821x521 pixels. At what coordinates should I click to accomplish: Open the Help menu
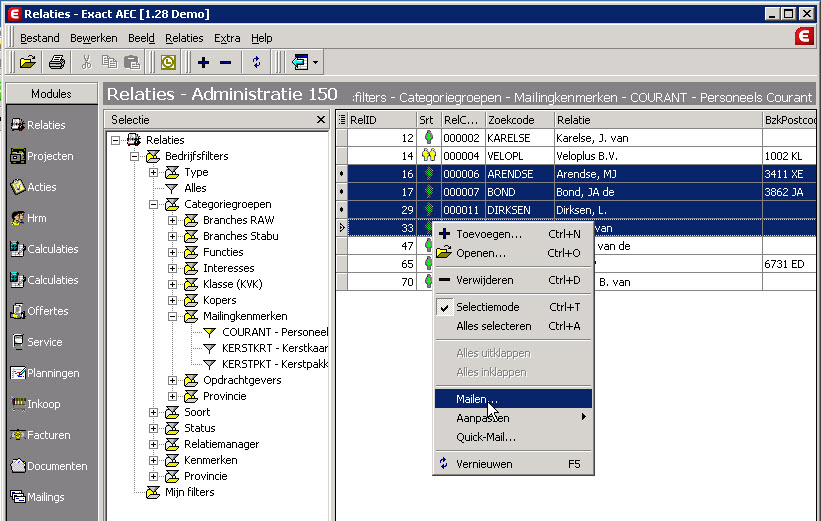pos(262,38)
